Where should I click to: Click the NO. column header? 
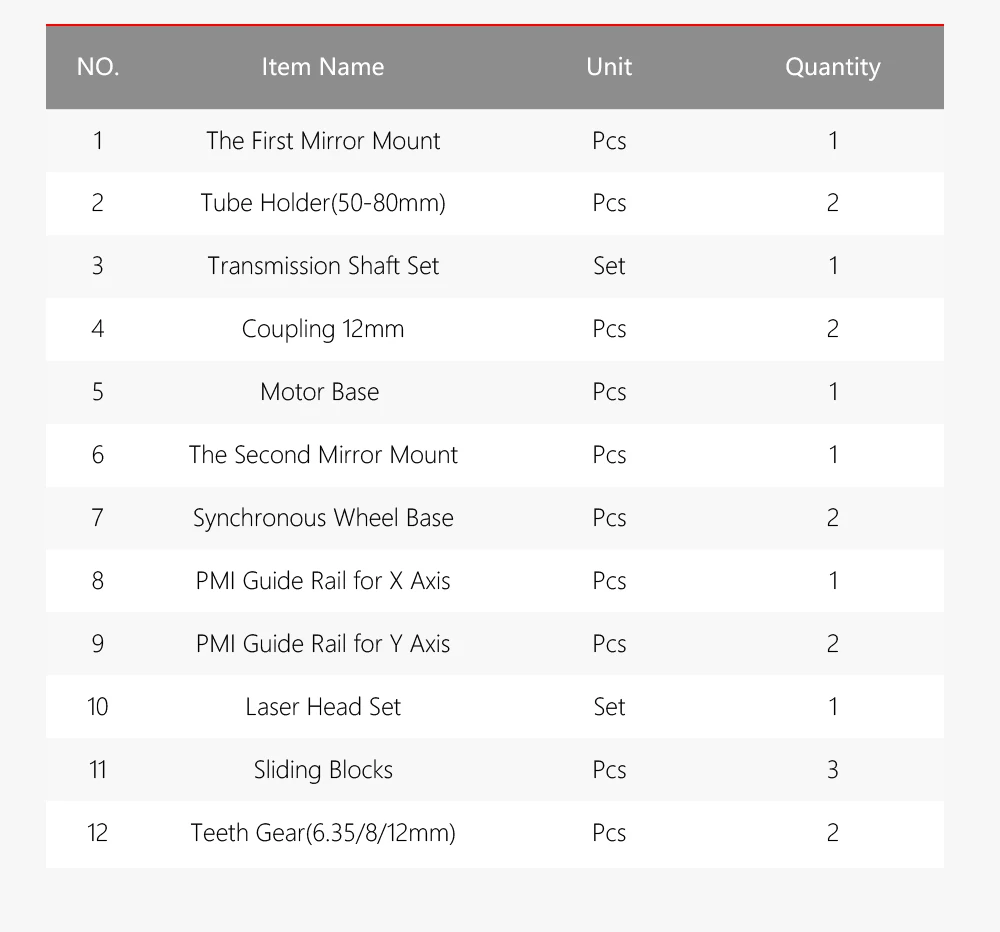[x=98, y=67]
